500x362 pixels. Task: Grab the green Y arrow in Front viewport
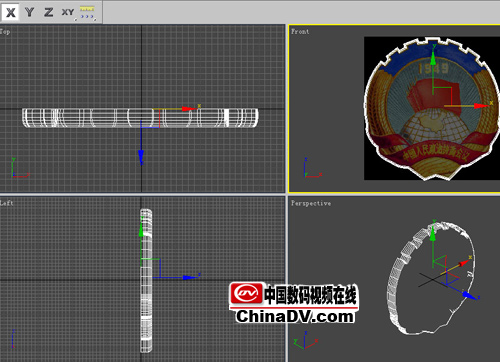[x=433, y=59]
